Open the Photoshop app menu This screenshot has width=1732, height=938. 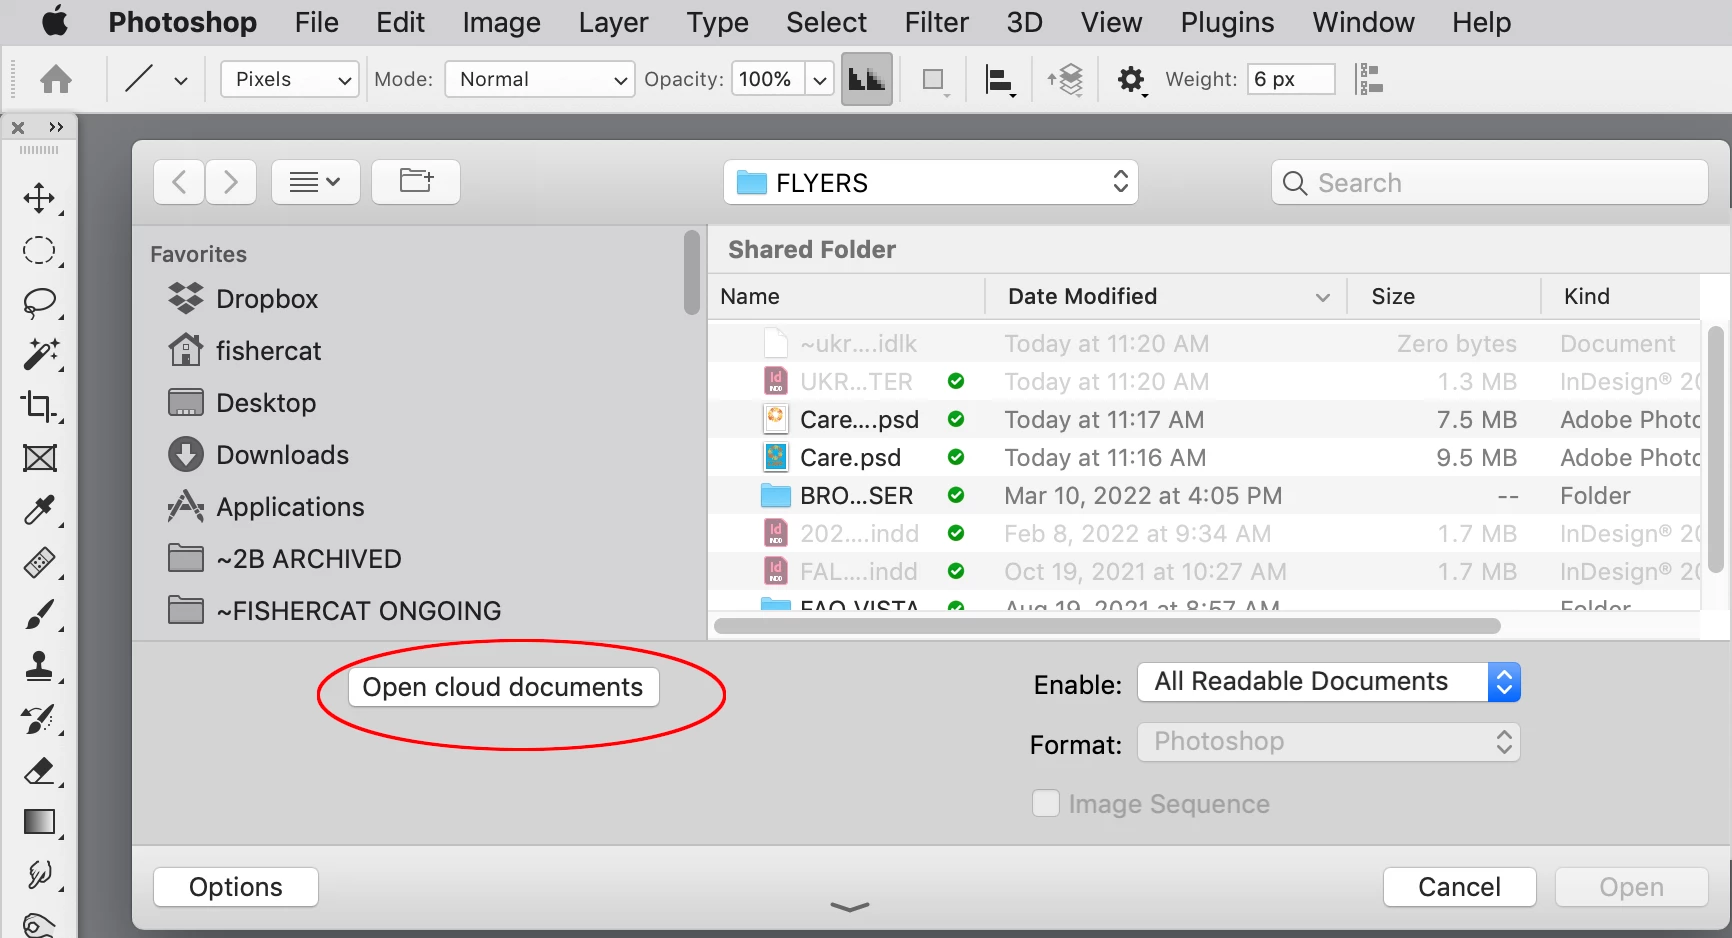182,22
